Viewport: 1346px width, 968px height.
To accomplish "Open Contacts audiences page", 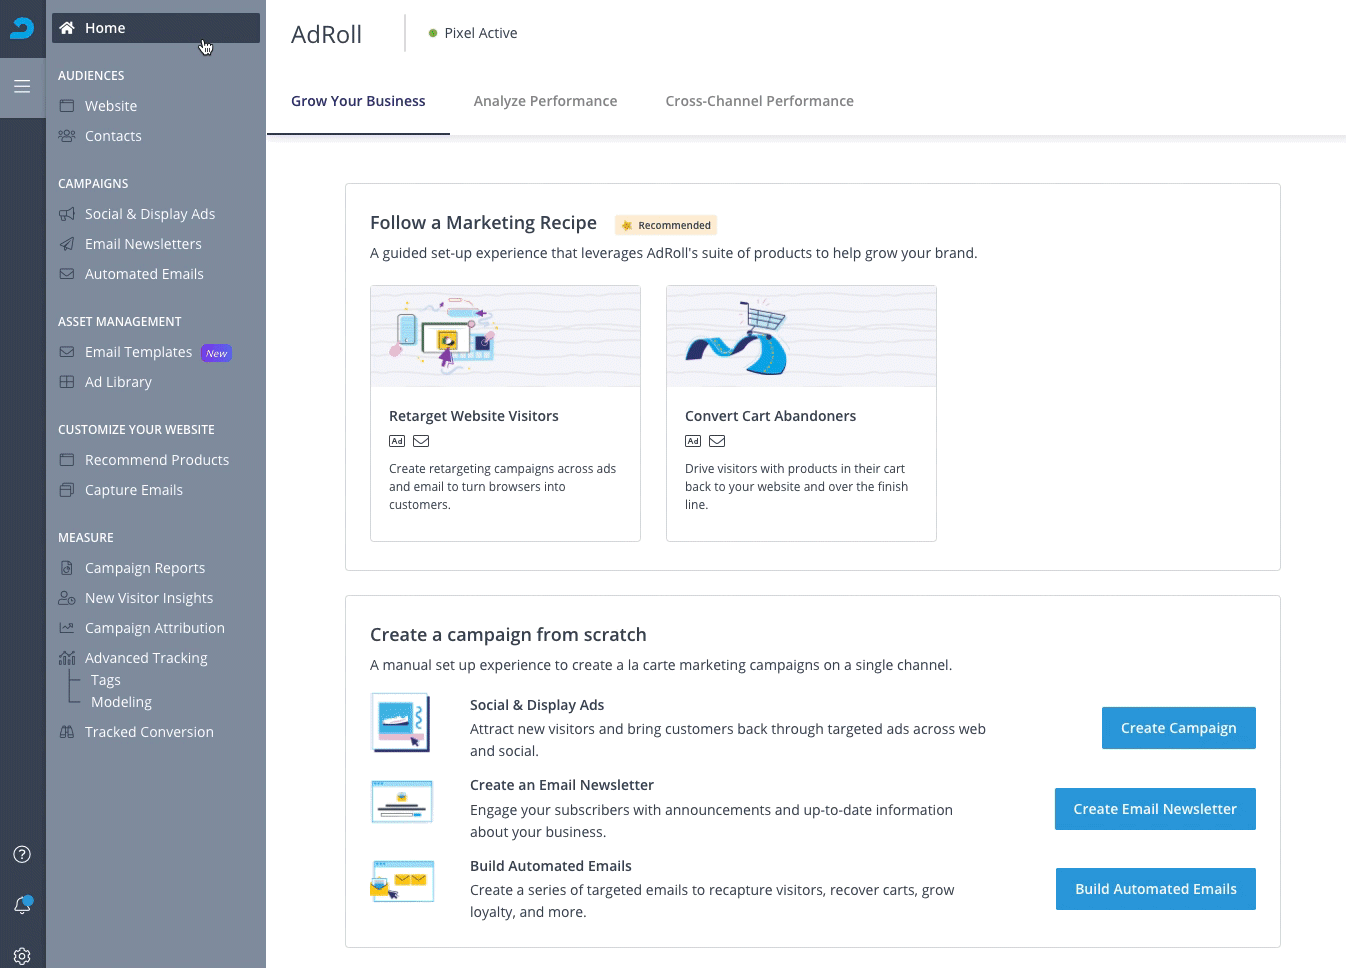I will [x=113, y=136].
